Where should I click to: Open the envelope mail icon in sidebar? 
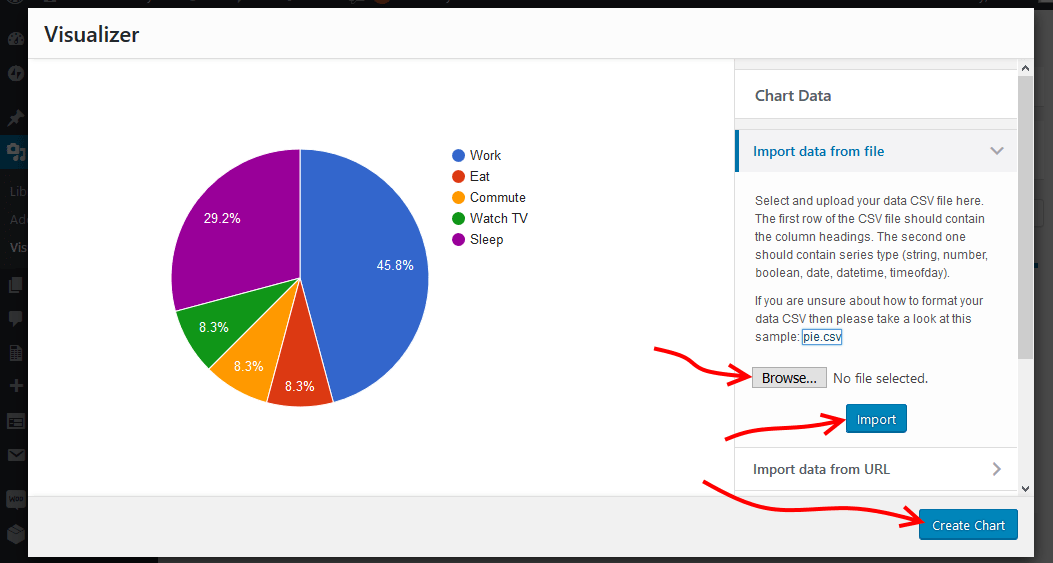coord(15,455)
